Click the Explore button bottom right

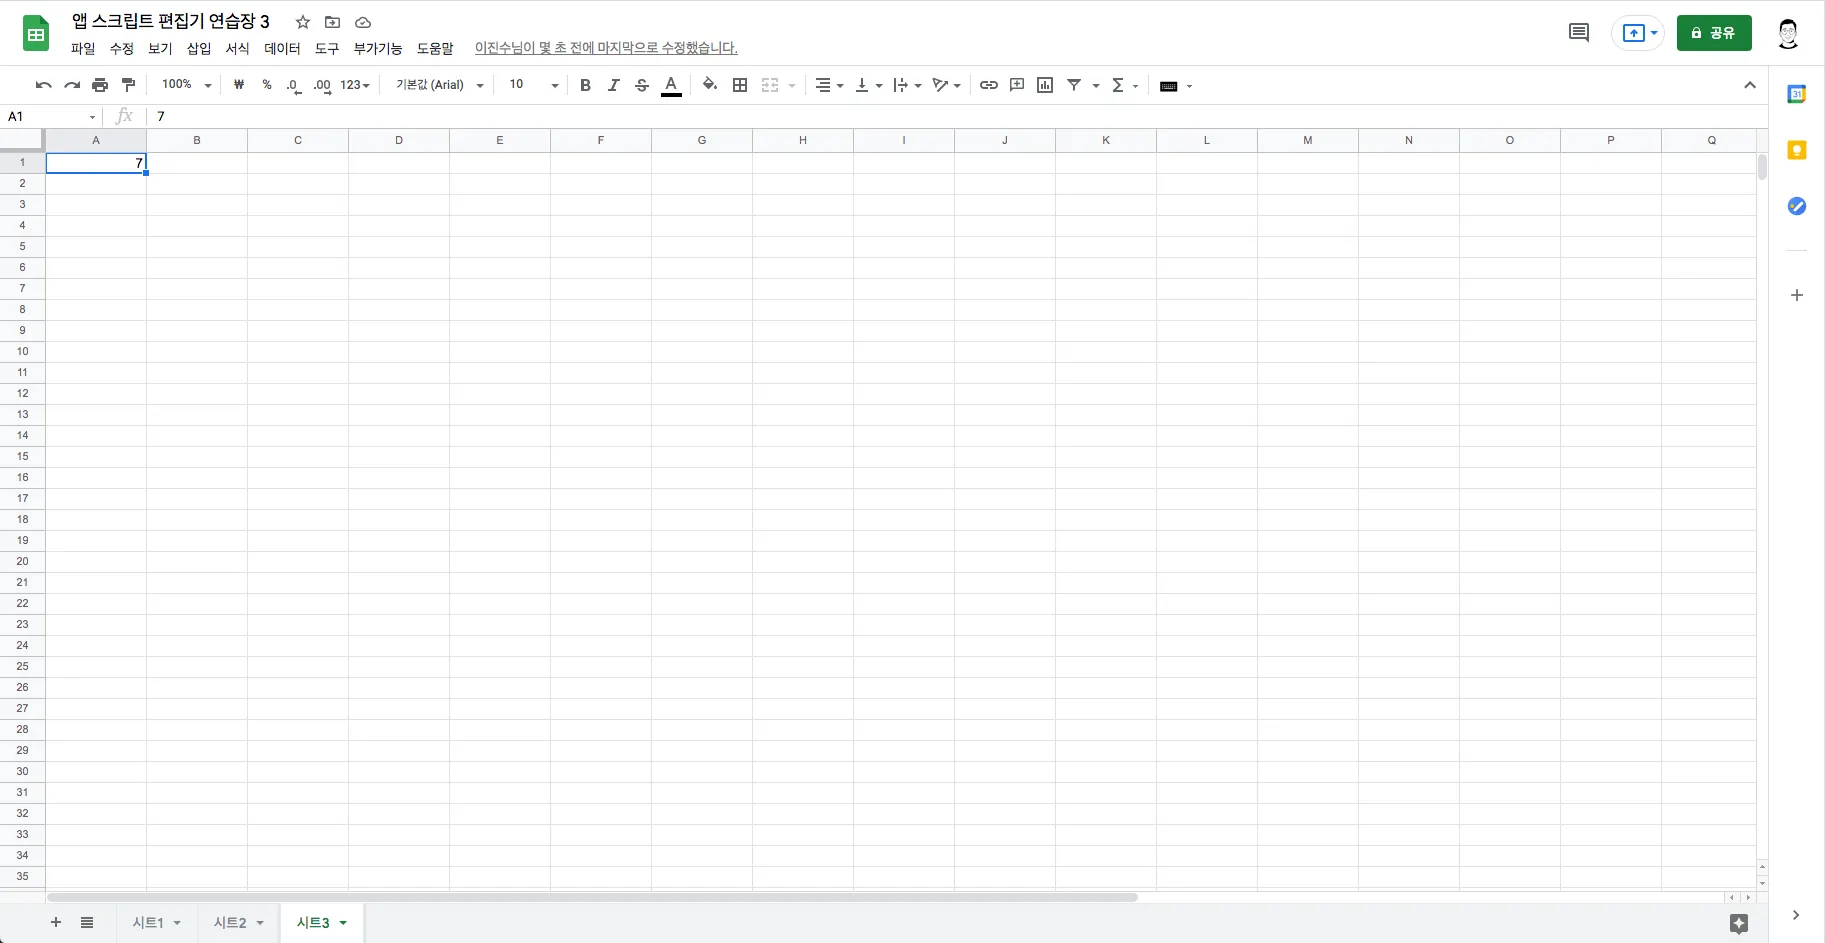(x=1739, y=924)
